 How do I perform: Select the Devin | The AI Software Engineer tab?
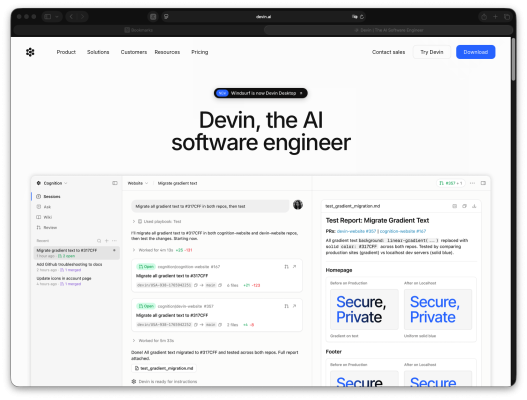(389, 30)
